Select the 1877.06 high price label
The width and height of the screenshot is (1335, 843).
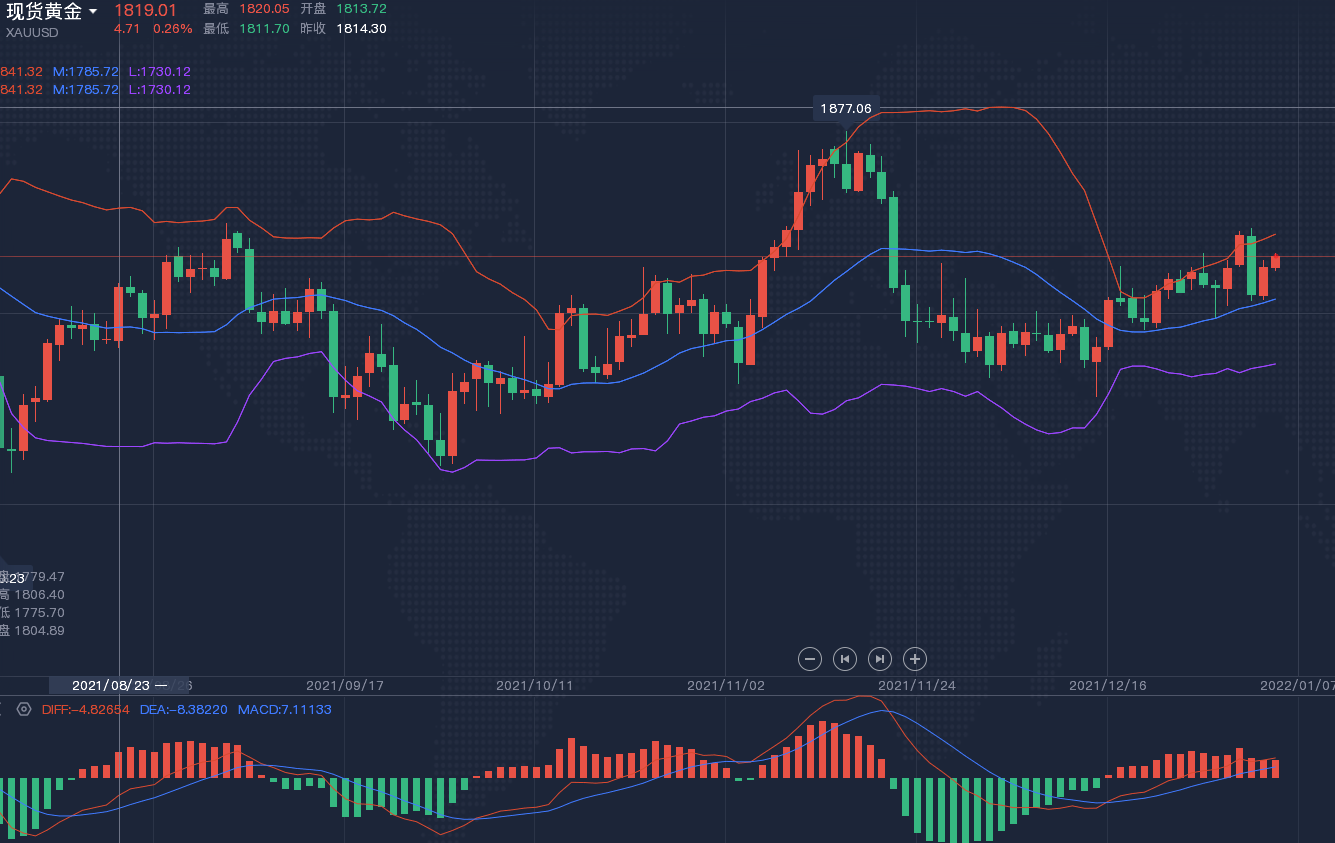click(x=845, y=108)
